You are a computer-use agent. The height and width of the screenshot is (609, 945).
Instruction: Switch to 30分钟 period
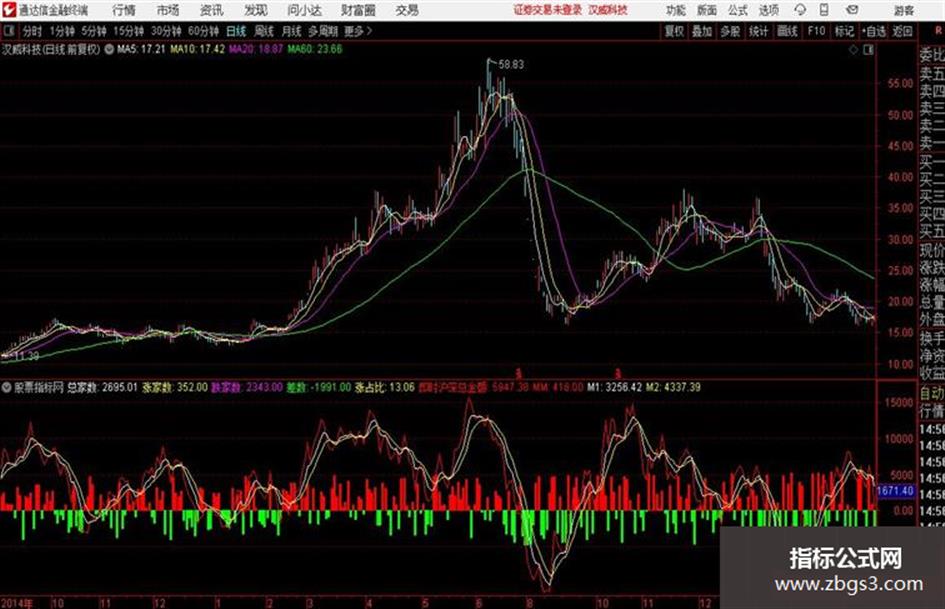click(166, 31)
